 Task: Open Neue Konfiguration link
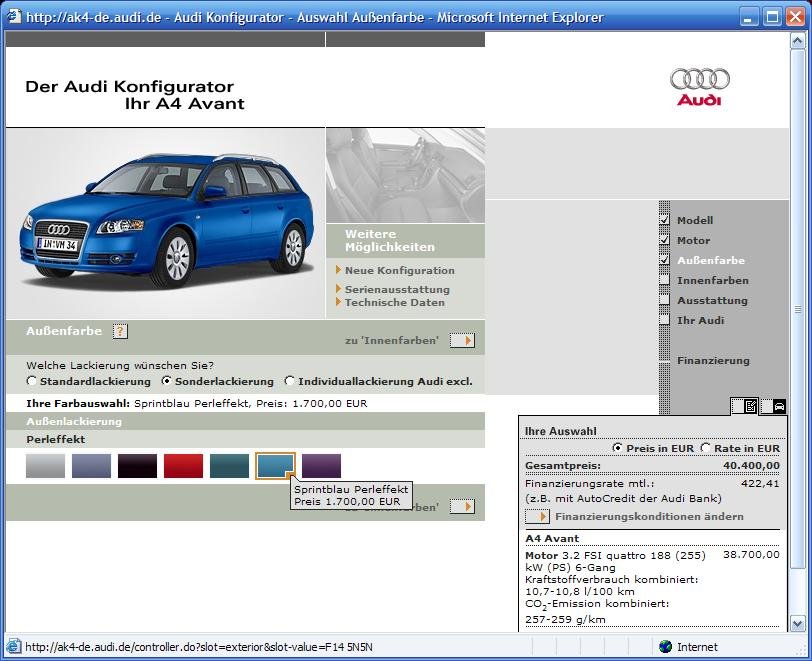pos(399,271)
